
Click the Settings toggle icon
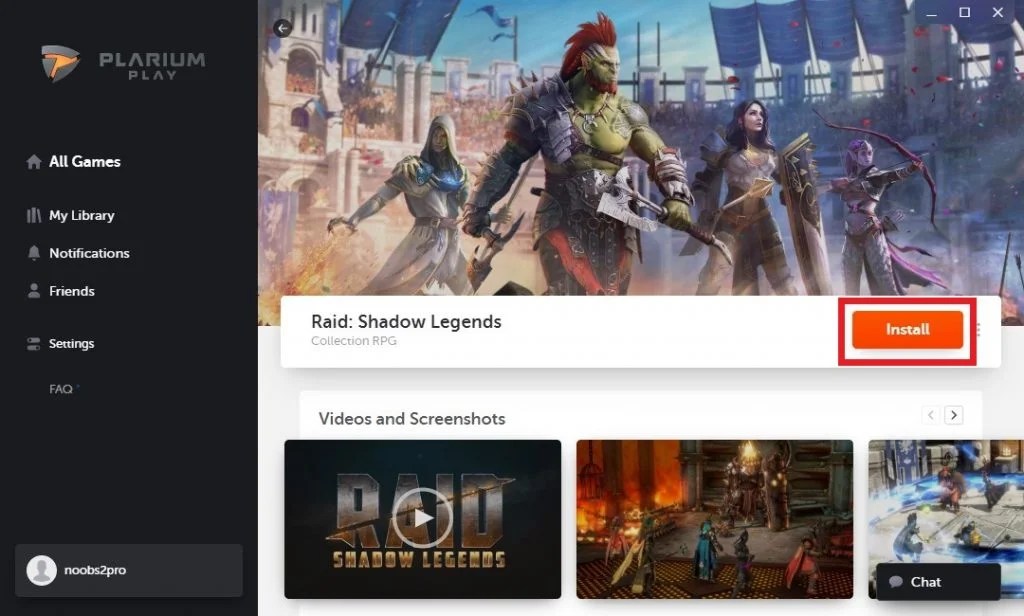click(34, 344)
